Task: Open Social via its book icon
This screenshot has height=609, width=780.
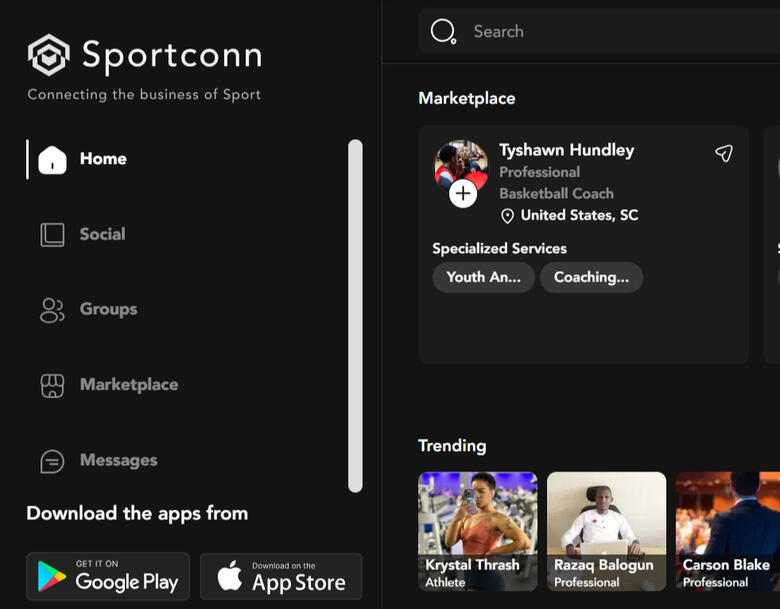Action: pyautogui.click(x=52, y=234)
